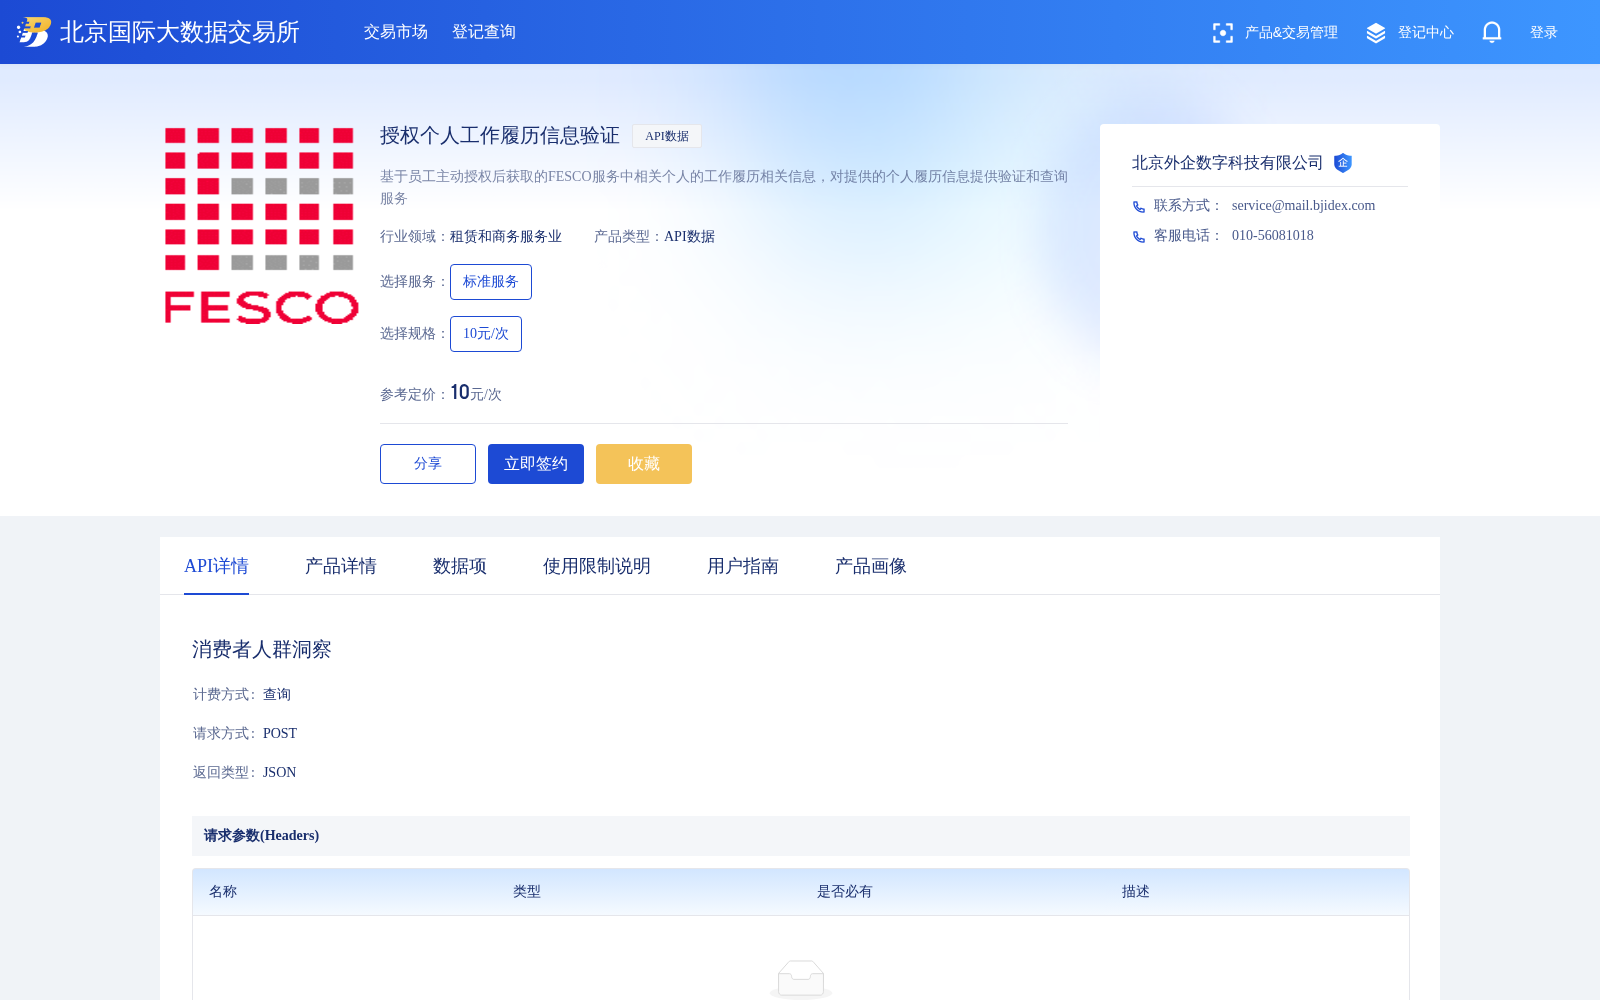Click the phone icon beside 联系方式
This screenshot has width=1600, height=1000.
click(1139, 207)
